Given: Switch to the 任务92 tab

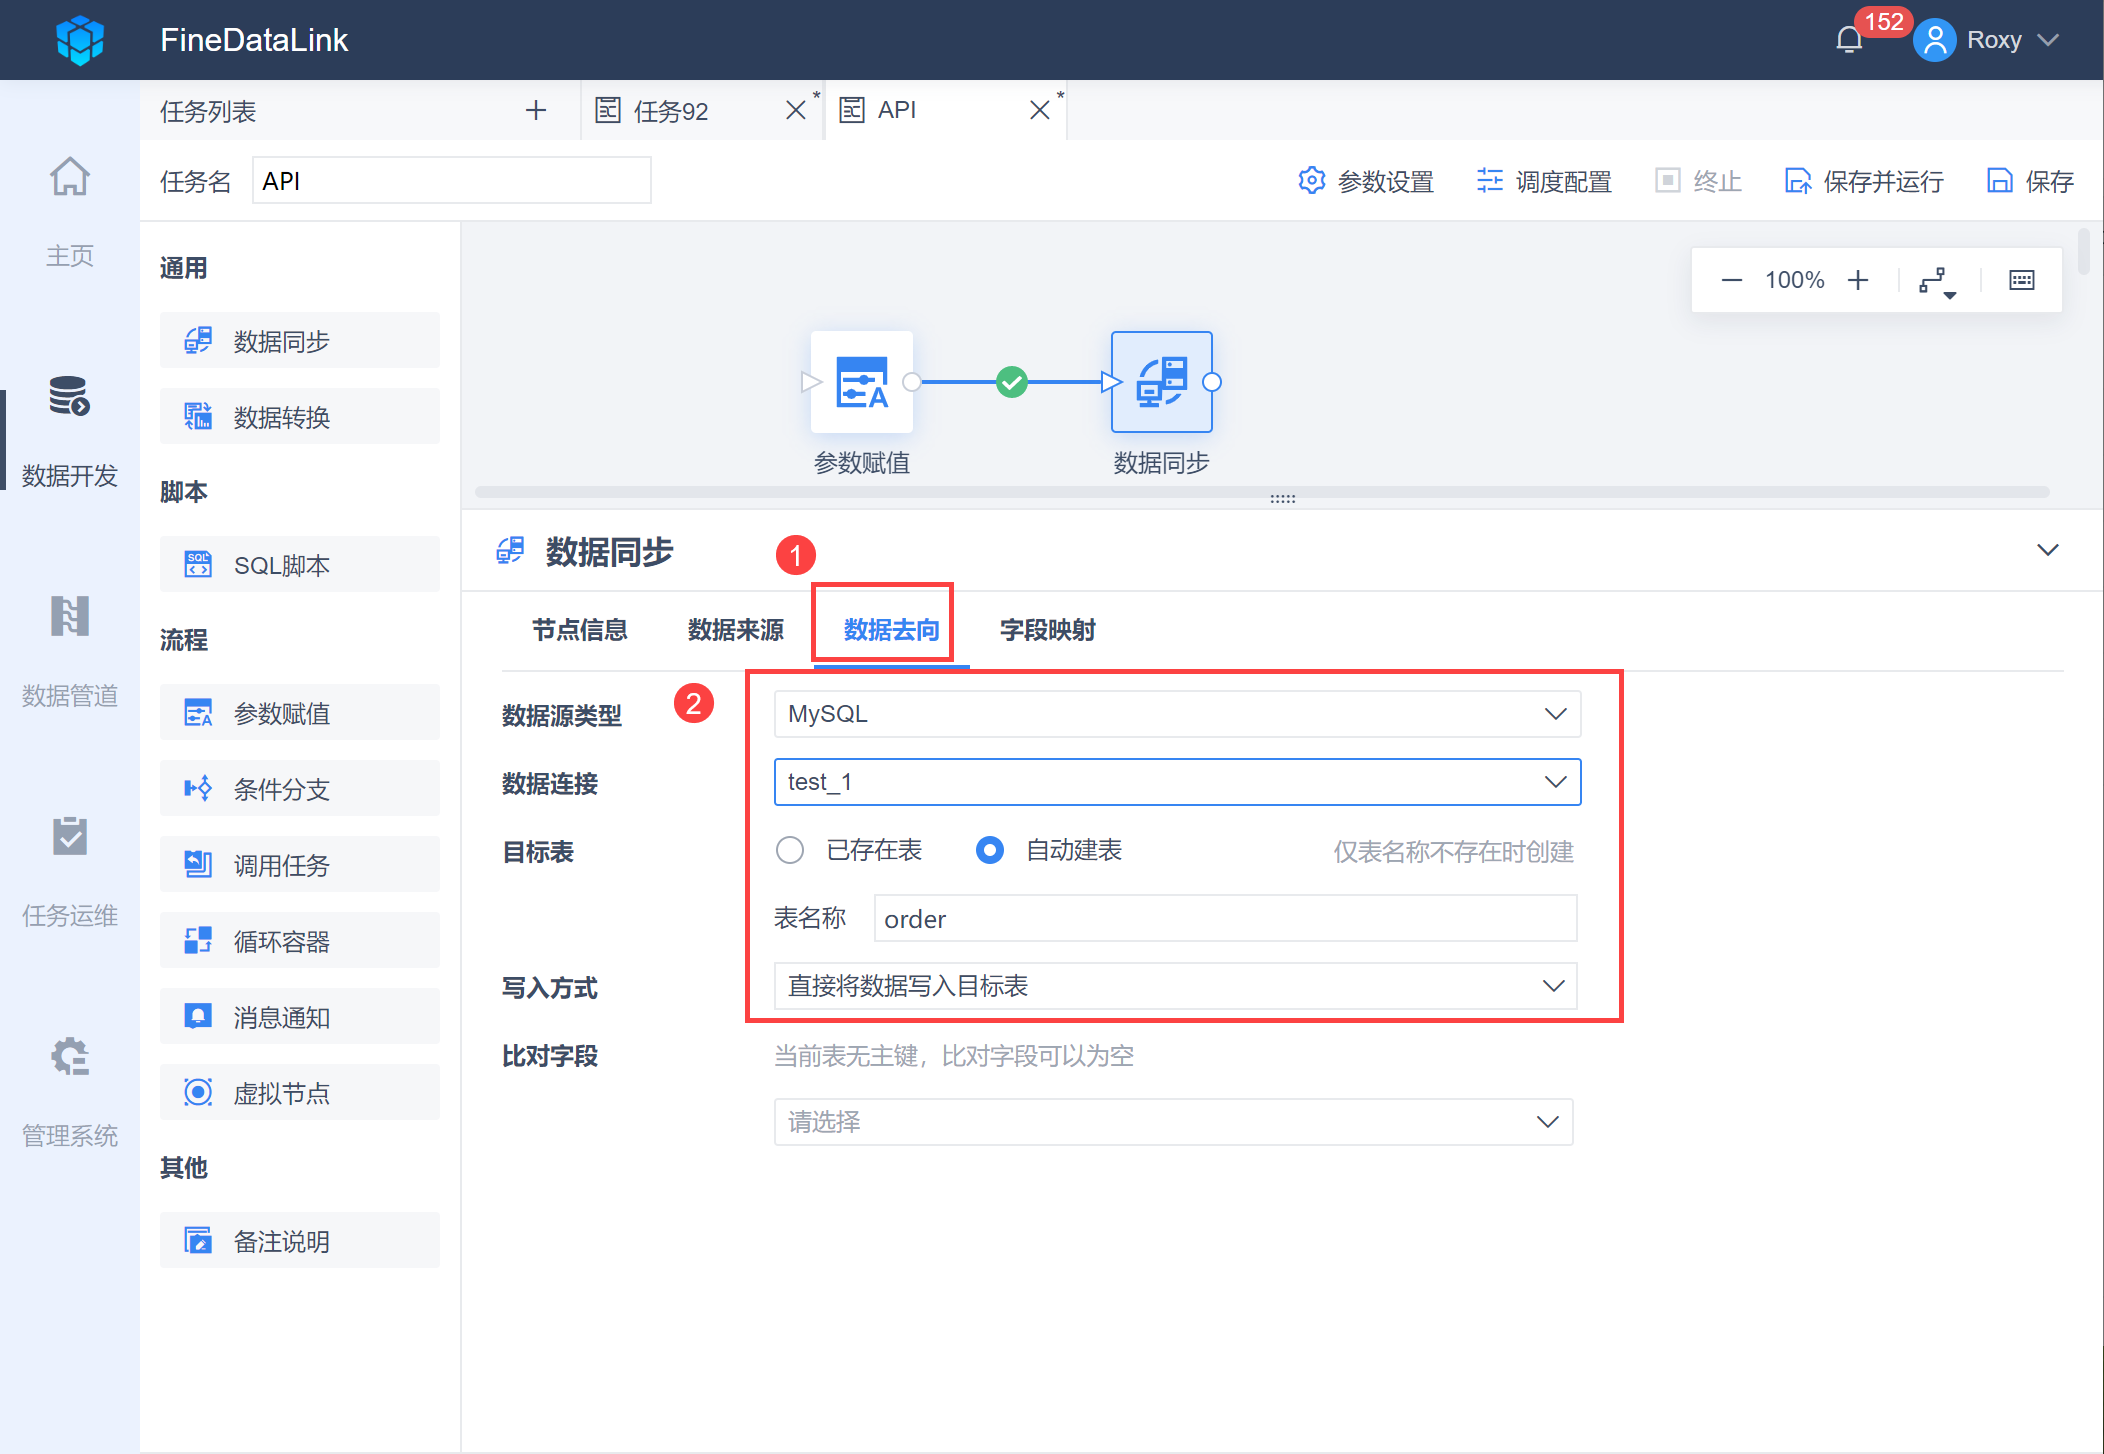Looking at the screenshot, I should click(670, 110).
